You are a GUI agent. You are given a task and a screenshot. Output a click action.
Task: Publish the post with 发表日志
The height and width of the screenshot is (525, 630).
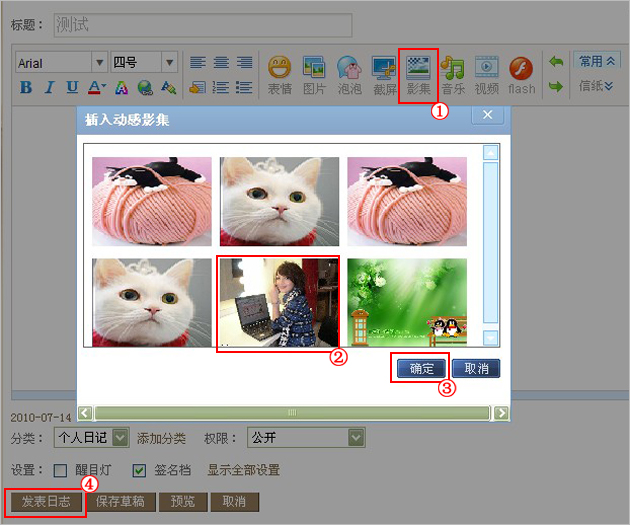[x=46, y=502]
